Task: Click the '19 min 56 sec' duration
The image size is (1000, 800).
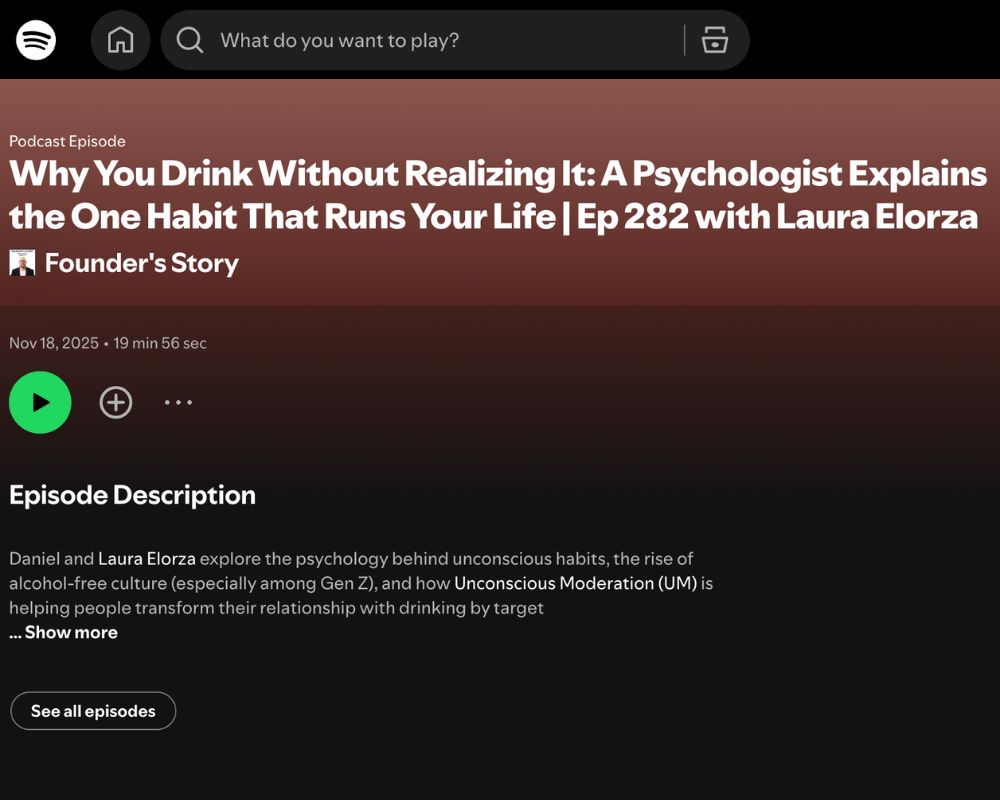Action: point(160,343)
